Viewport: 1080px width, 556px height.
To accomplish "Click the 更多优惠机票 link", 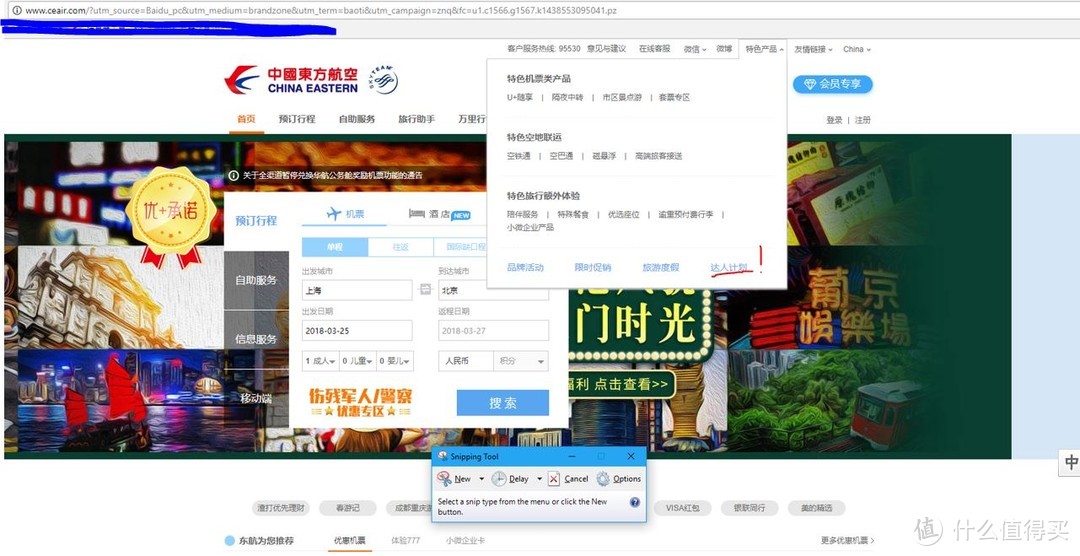I will (x=848, y=541).
